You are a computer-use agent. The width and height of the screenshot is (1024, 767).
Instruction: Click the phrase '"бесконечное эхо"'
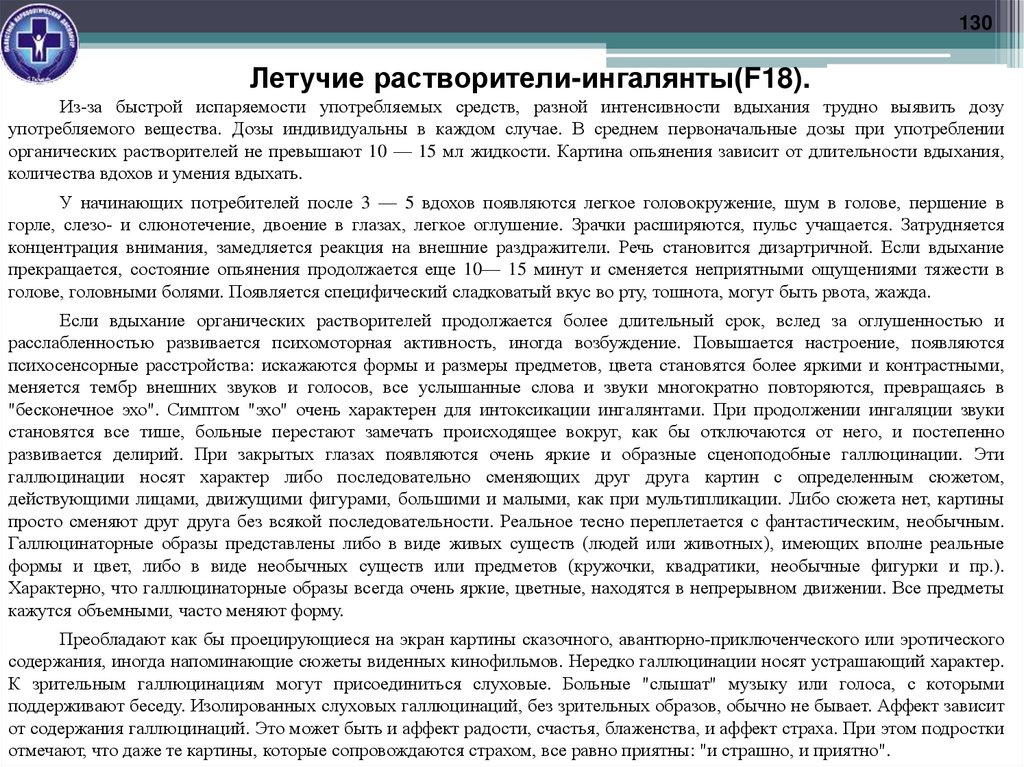click(x=83, y=410)
